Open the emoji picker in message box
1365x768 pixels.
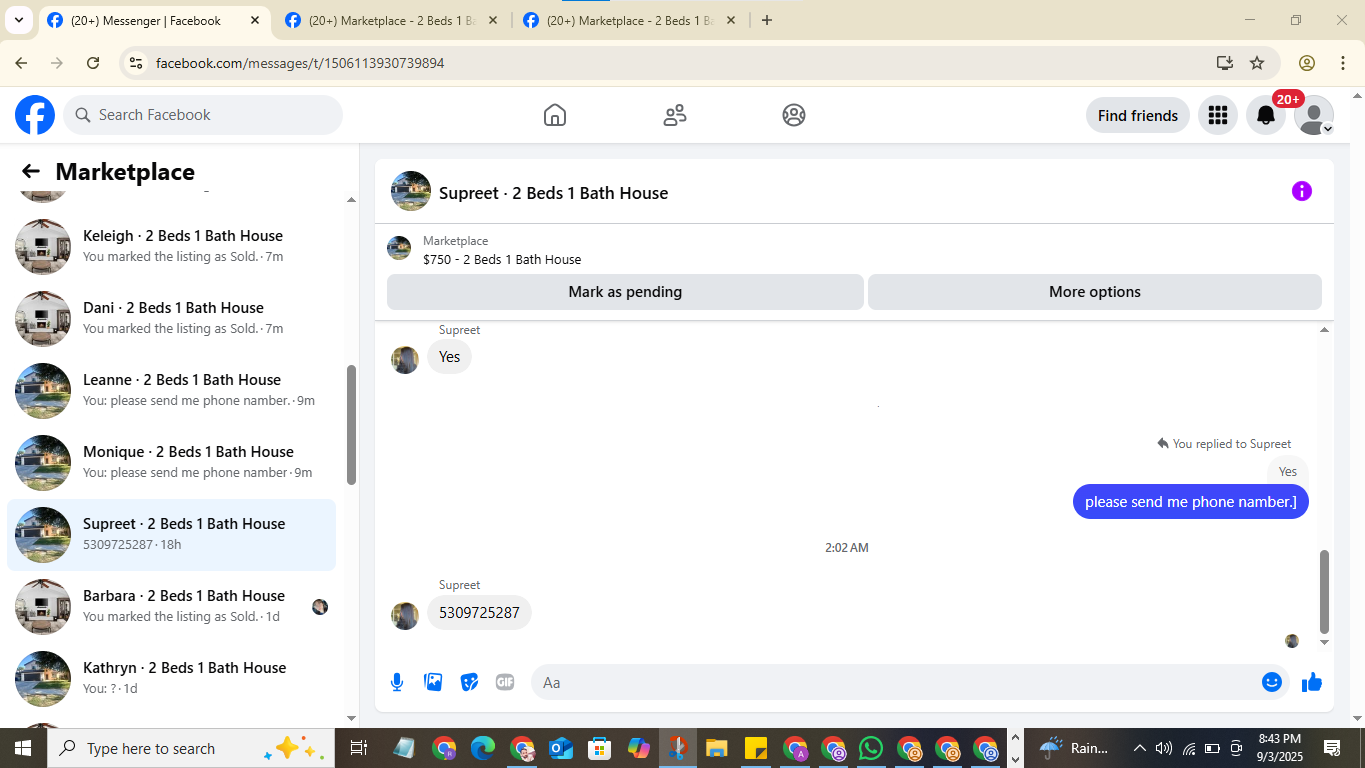coord(1271,682)
